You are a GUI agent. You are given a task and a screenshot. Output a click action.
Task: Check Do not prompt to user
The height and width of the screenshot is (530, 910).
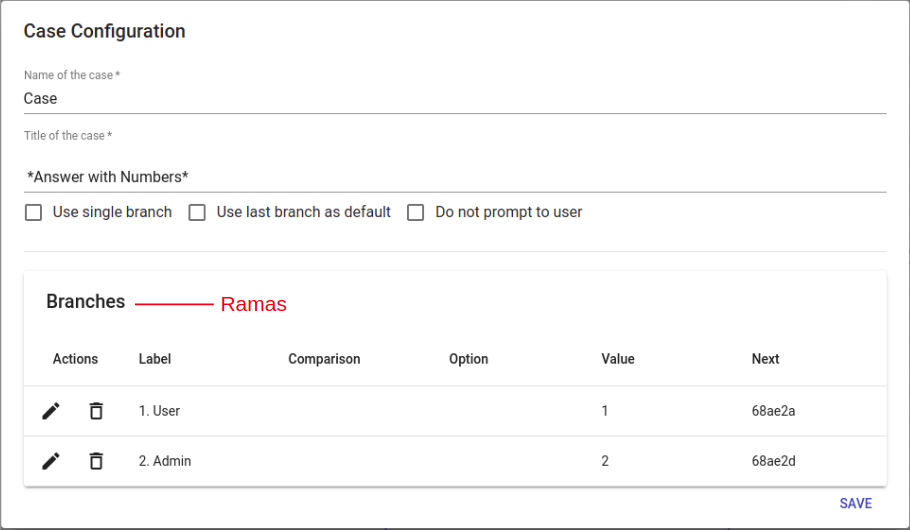(x=416, y=212)
